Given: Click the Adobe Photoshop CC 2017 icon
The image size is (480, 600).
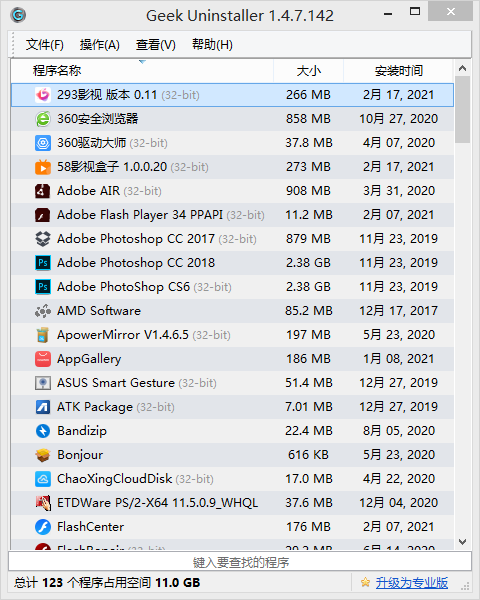Looking at the screenshot, I should pyautogui.click(x=42, y=239).
